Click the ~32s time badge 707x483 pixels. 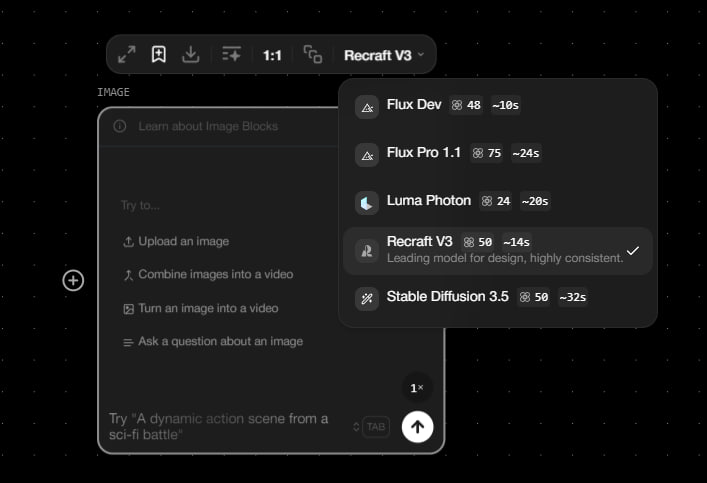pyautogui.click(x=573, y=297)
